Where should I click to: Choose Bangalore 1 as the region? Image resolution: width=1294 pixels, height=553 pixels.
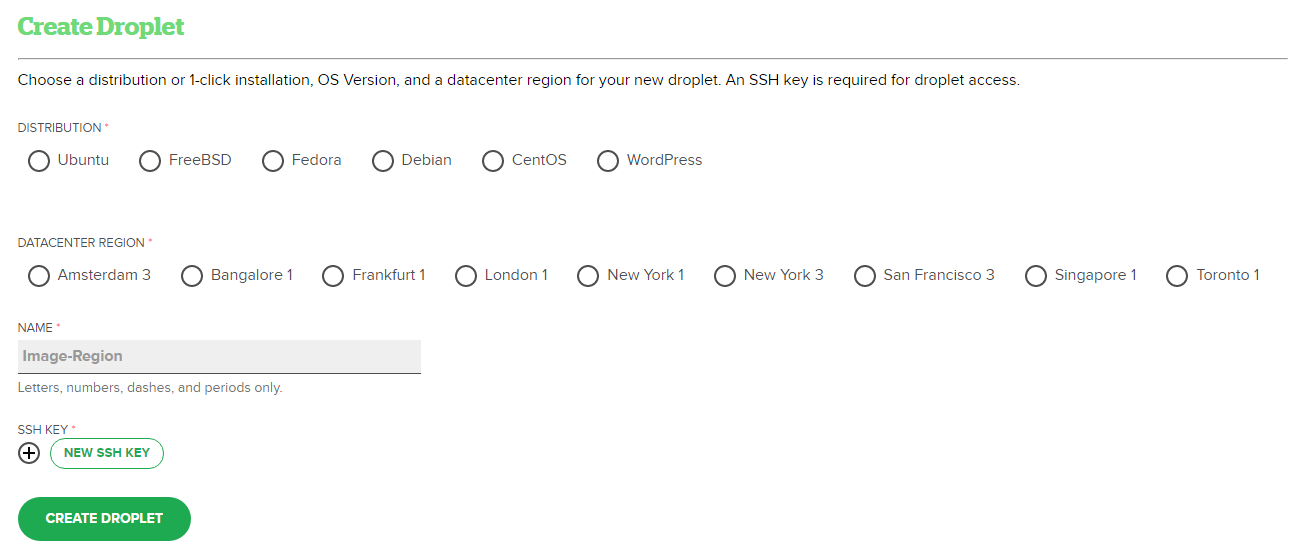tap(192, 276)
